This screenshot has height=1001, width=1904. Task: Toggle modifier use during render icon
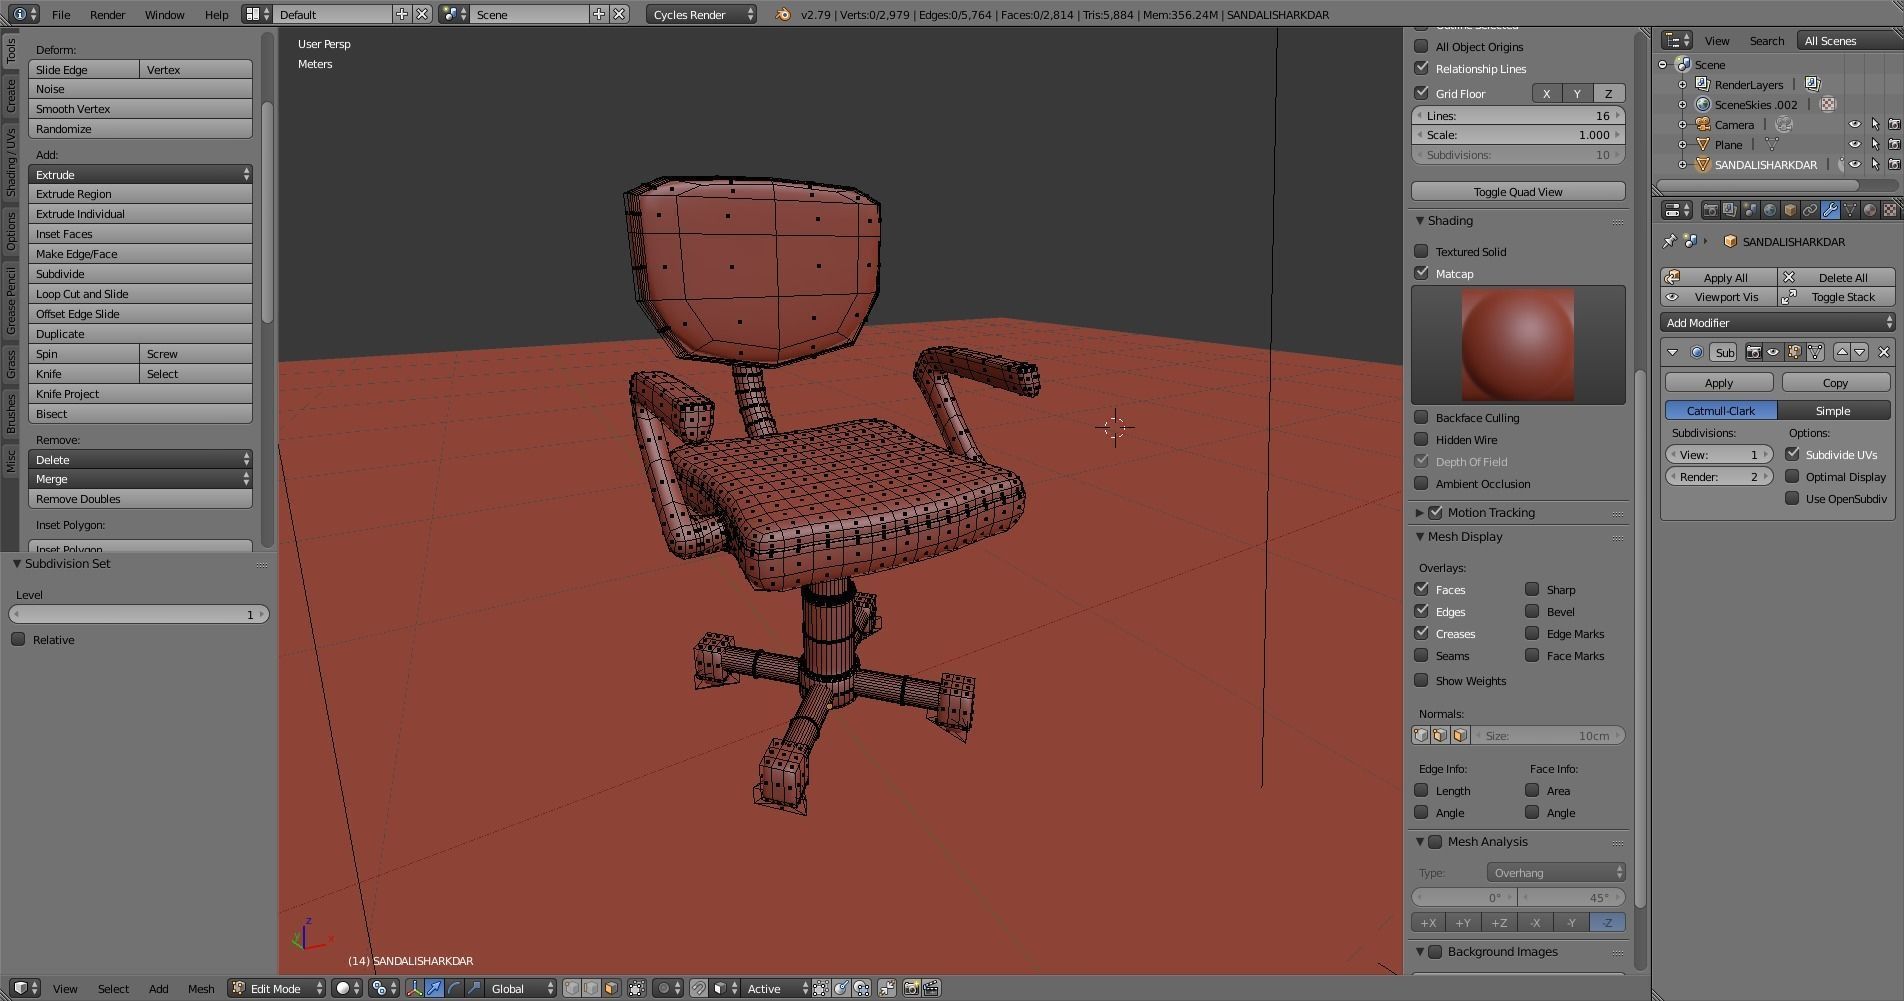(x=1753, y=352)
